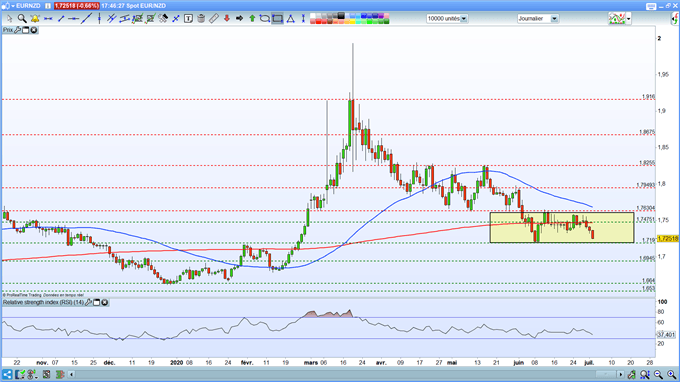Choose the text annotation tool
Viewport: 680px width, 382px height.
188,19
